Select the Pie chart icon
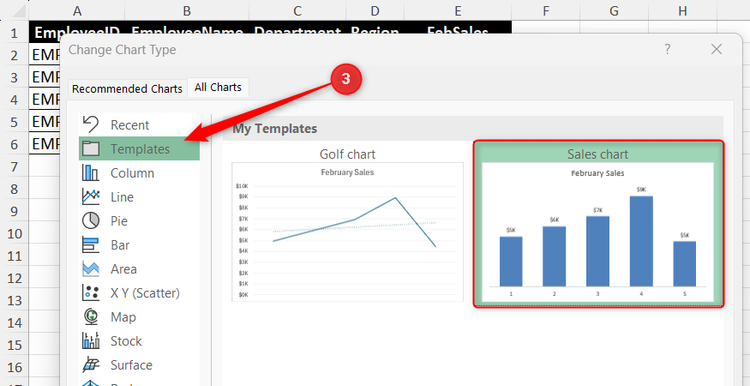750x386 pixels. pos(90,221)
